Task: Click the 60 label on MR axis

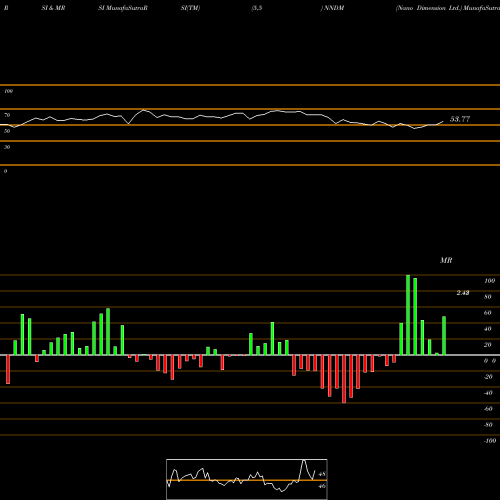Action: (x=488, y=313)
